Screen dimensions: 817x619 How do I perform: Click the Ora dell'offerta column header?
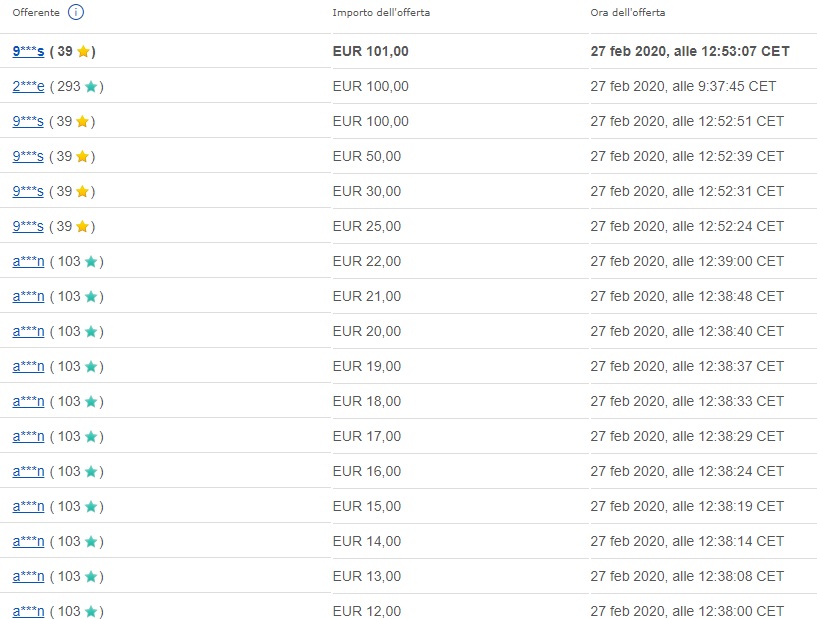[x=627, y=13]
